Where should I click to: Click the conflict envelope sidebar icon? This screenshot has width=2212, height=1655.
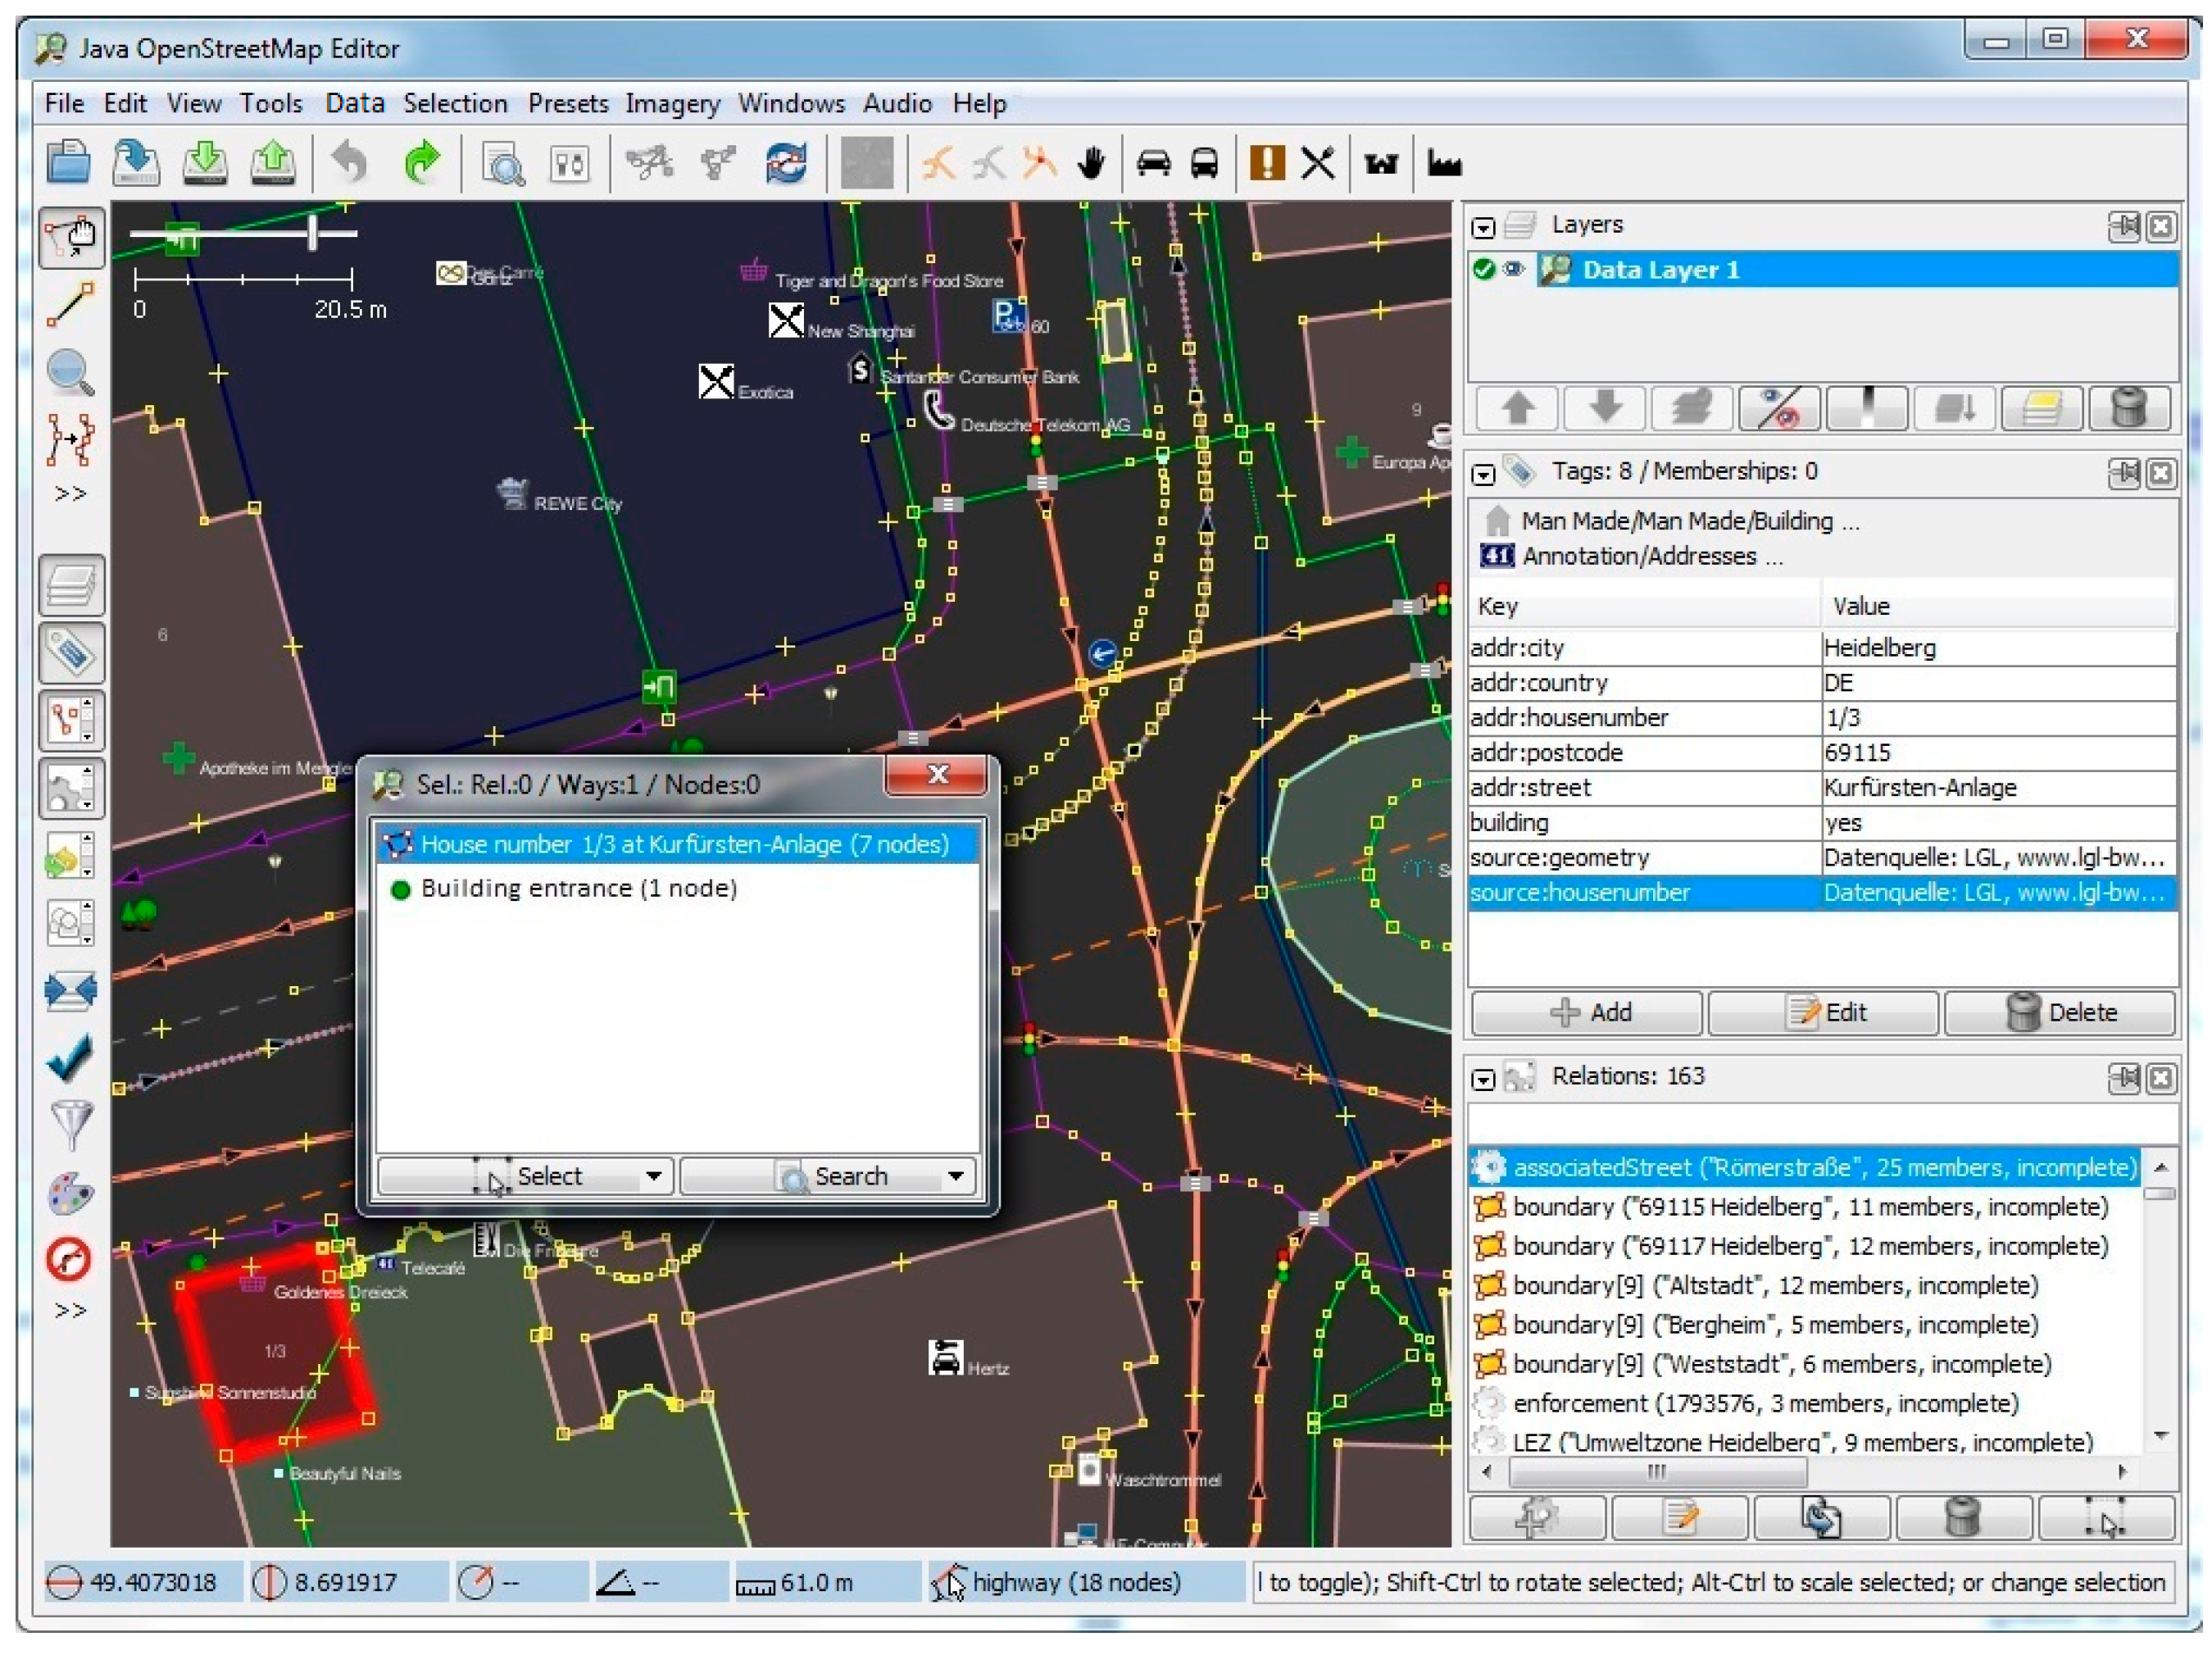pos(71,989)
